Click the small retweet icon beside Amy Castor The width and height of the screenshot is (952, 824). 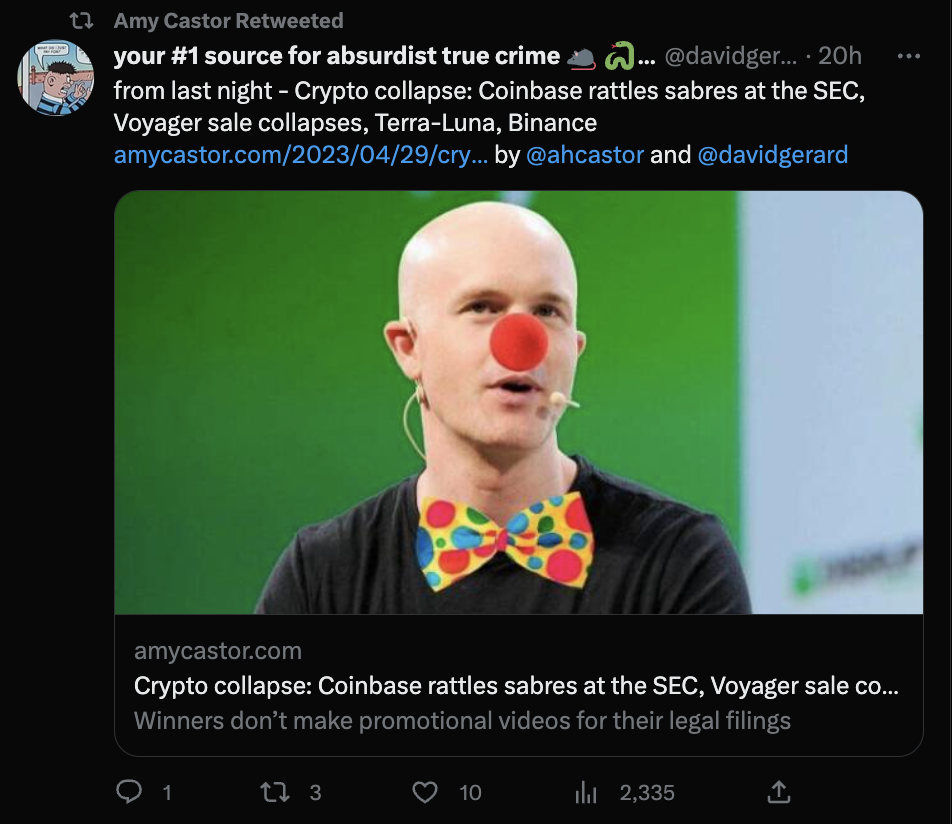(x=86, y=20)
